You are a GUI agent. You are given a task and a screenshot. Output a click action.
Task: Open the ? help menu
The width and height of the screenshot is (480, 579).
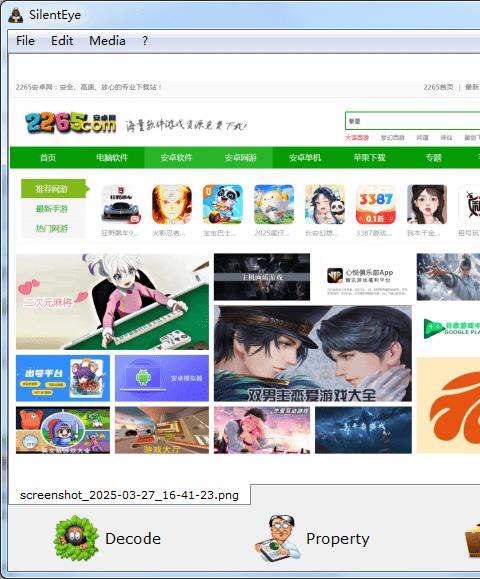(x=145, y=41)
